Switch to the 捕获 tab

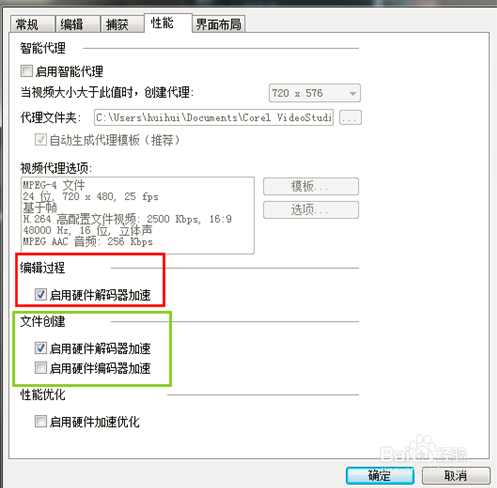122,24
